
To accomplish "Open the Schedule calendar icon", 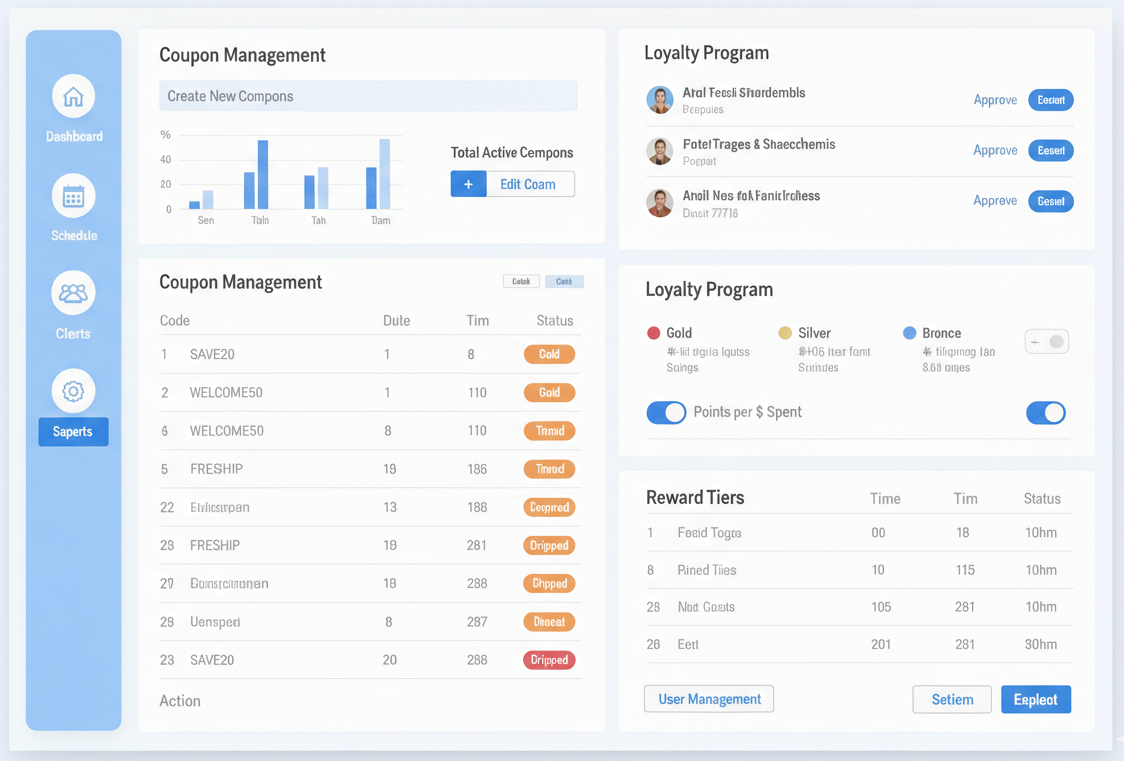I will tap(73, 196).
